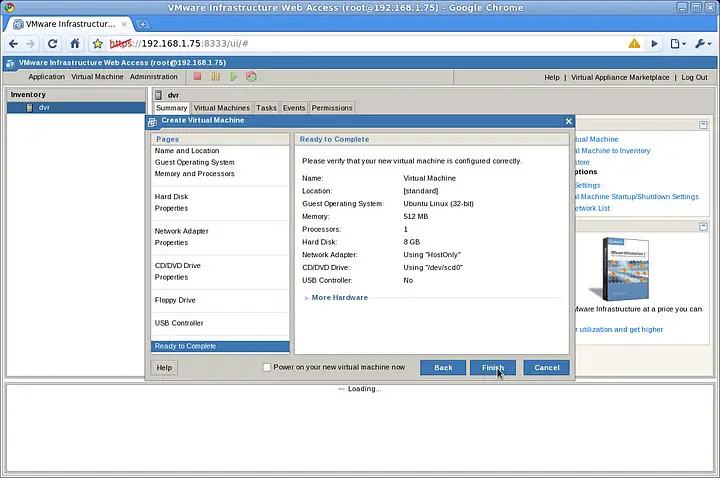Switch to the Events tab
The width and height of the screenshot is (720, 478).
[x=294, y=108]
